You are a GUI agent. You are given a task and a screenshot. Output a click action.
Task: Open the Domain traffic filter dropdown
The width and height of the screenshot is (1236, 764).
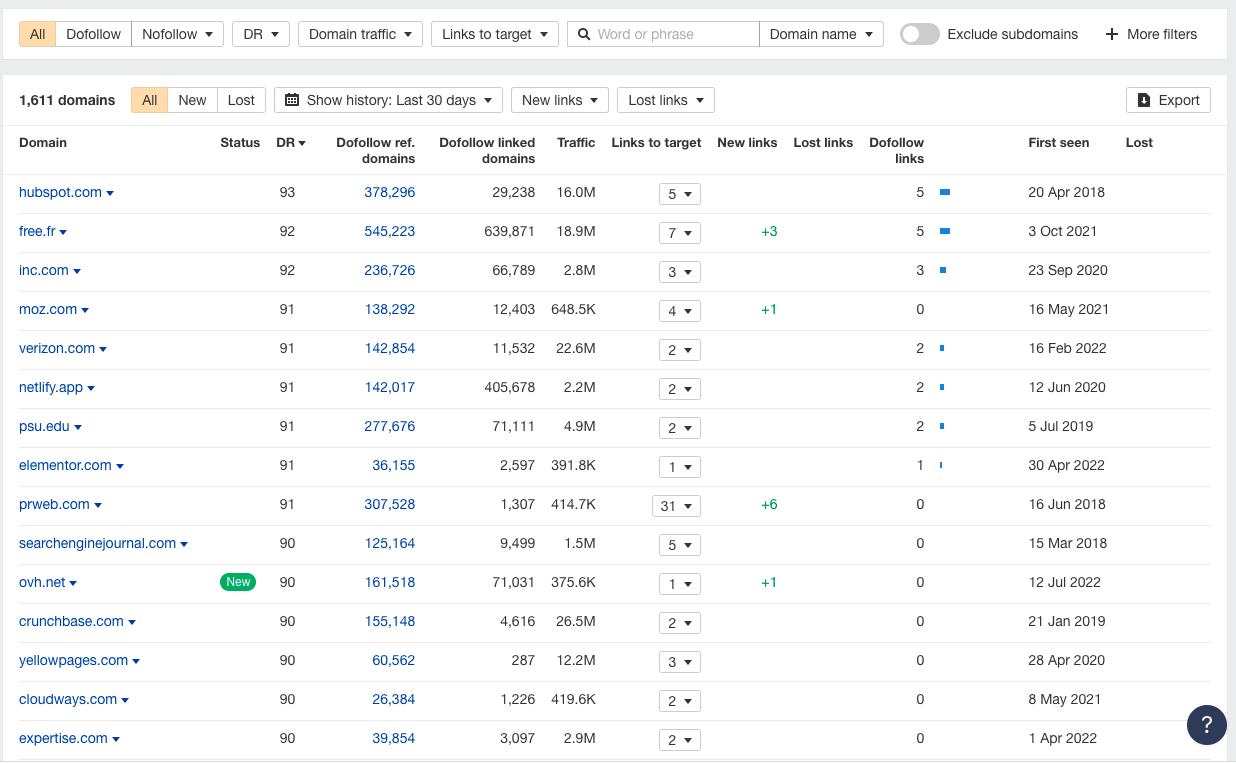[360, 34]
